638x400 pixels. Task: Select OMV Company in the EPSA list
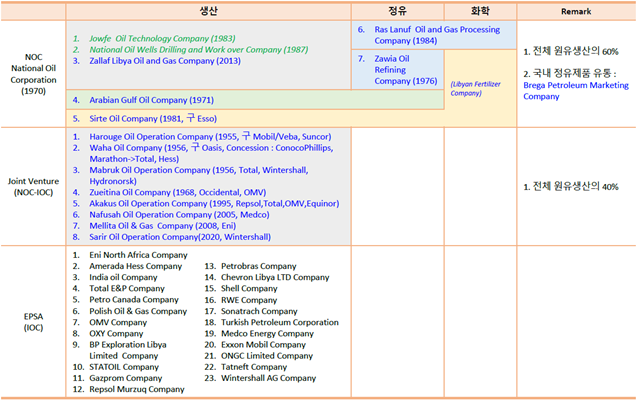pyautogui.click(x=118, y=322)
